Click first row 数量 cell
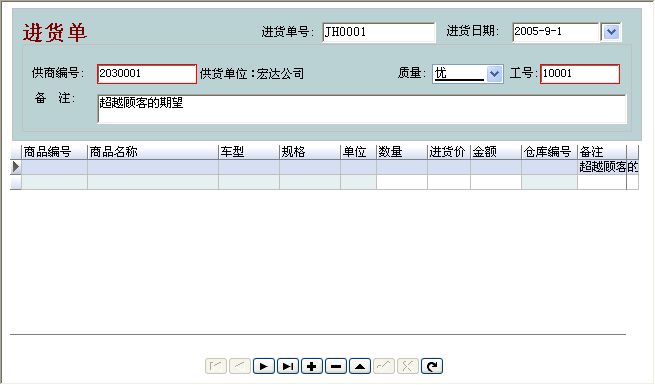 tap(402, 167)
